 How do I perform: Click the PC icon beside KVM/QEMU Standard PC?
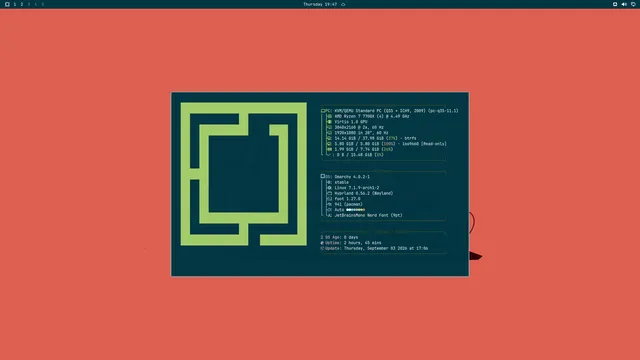pos(323,111)
